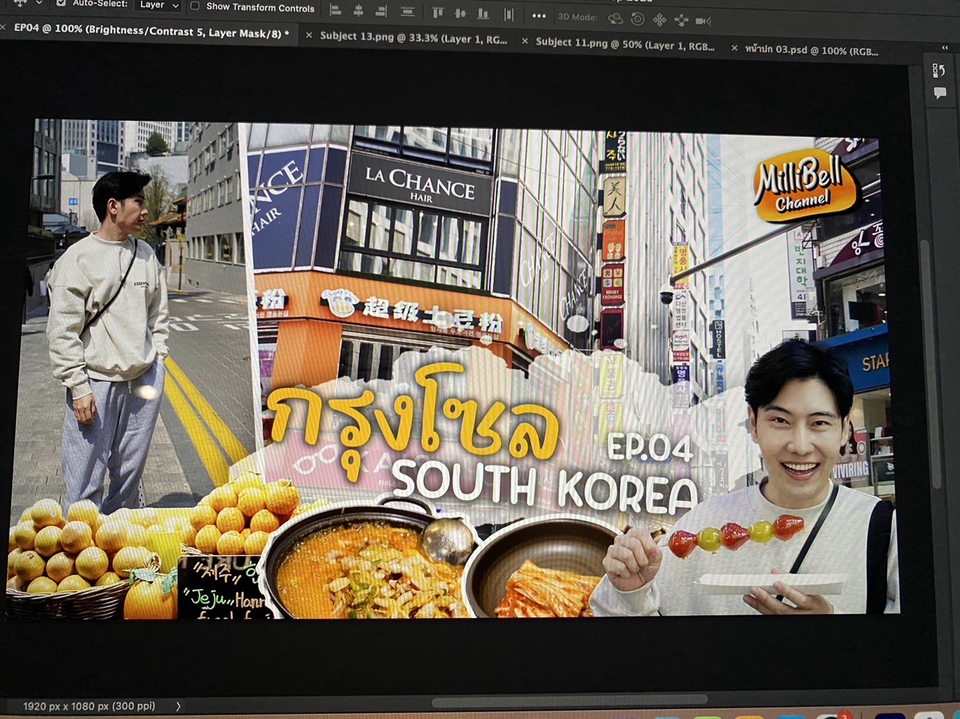Image resolution: width=960 pixels, height=719 pixels.
Task: Switch to the Subject 13.png tab
Action: coord(414,40)
